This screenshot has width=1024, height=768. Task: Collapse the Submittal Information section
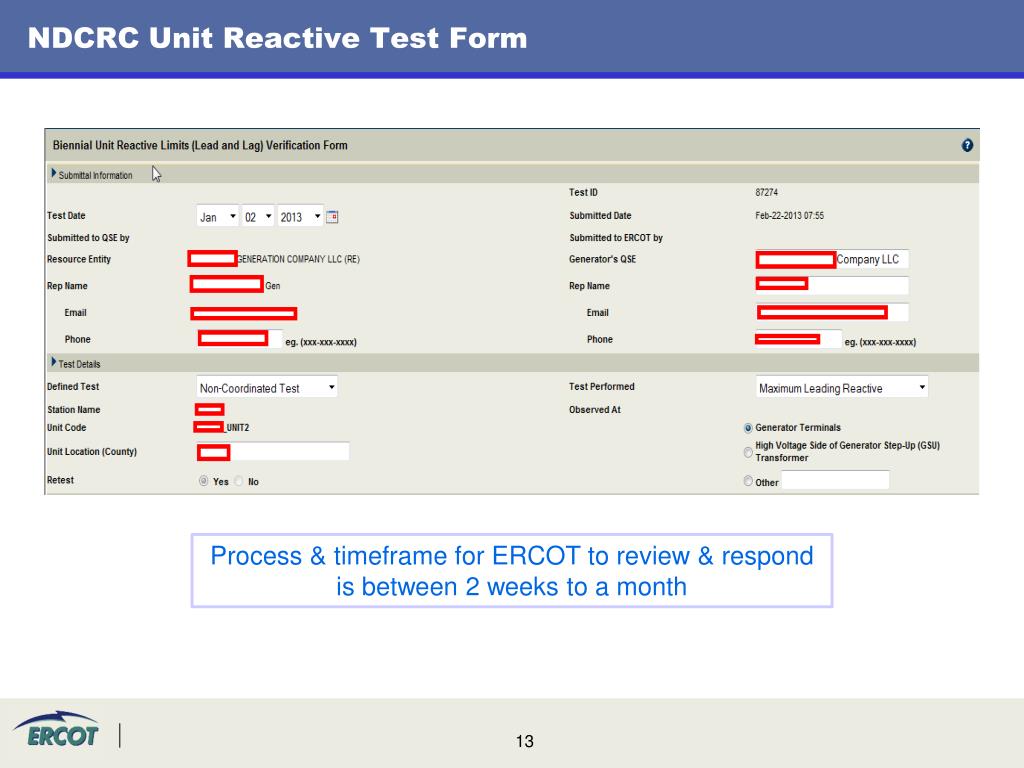pos(54,174)
